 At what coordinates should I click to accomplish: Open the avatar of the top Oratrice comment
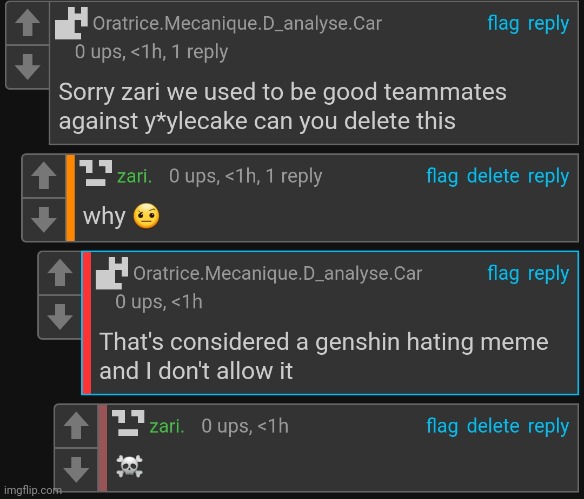[71, 23]
